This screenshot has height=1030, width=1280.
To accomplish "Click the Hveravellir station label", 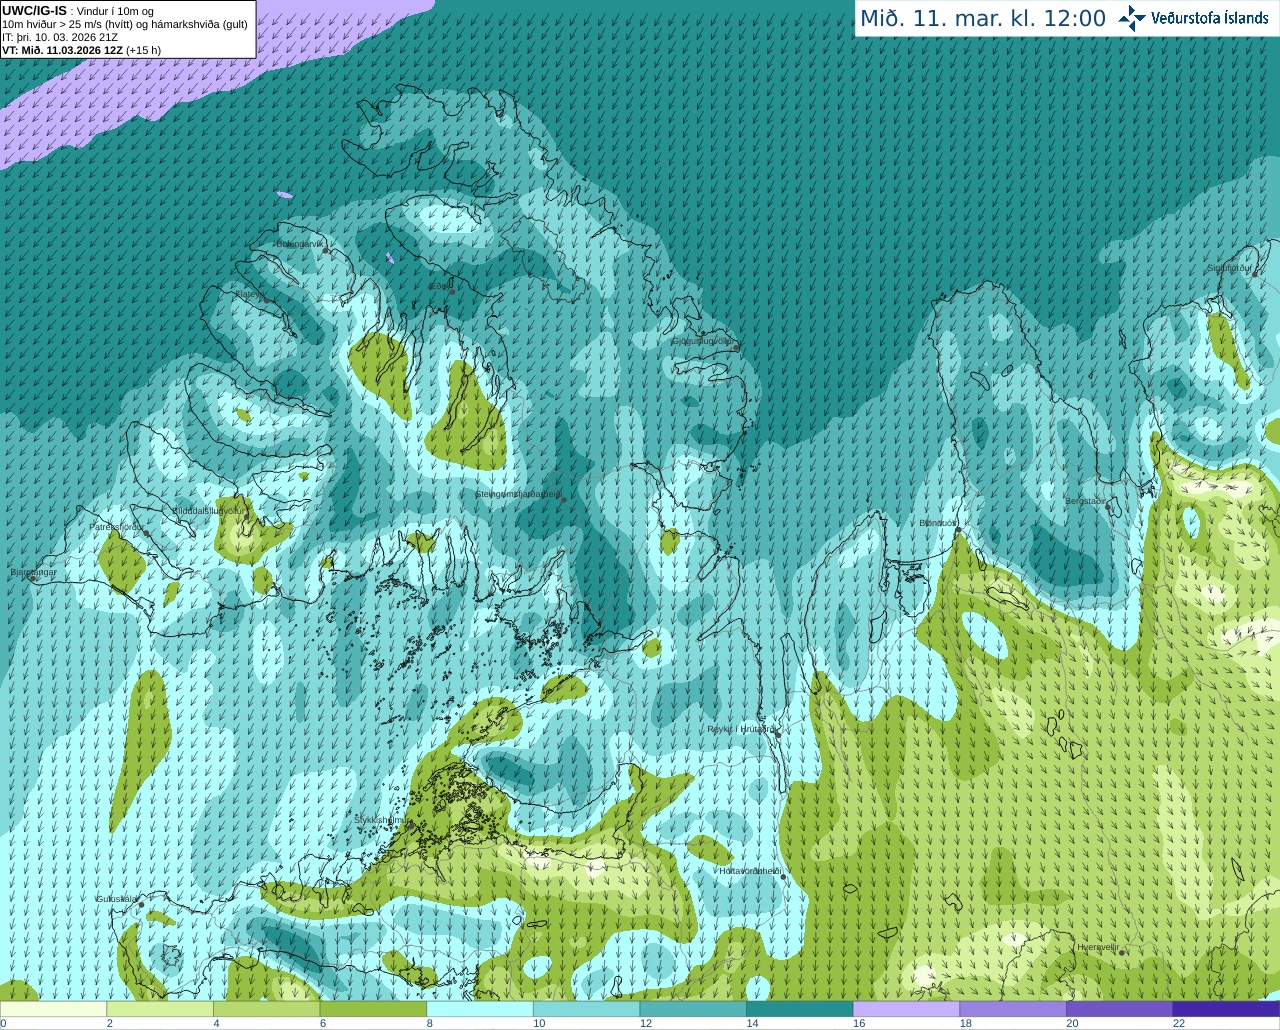I will pyautogui.click(x=1097, y=947).
